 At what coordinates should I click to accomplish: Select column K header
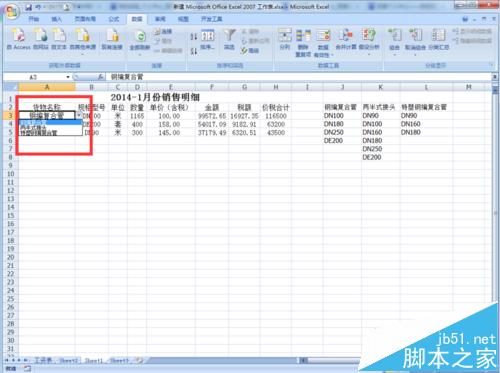[380, 87]
